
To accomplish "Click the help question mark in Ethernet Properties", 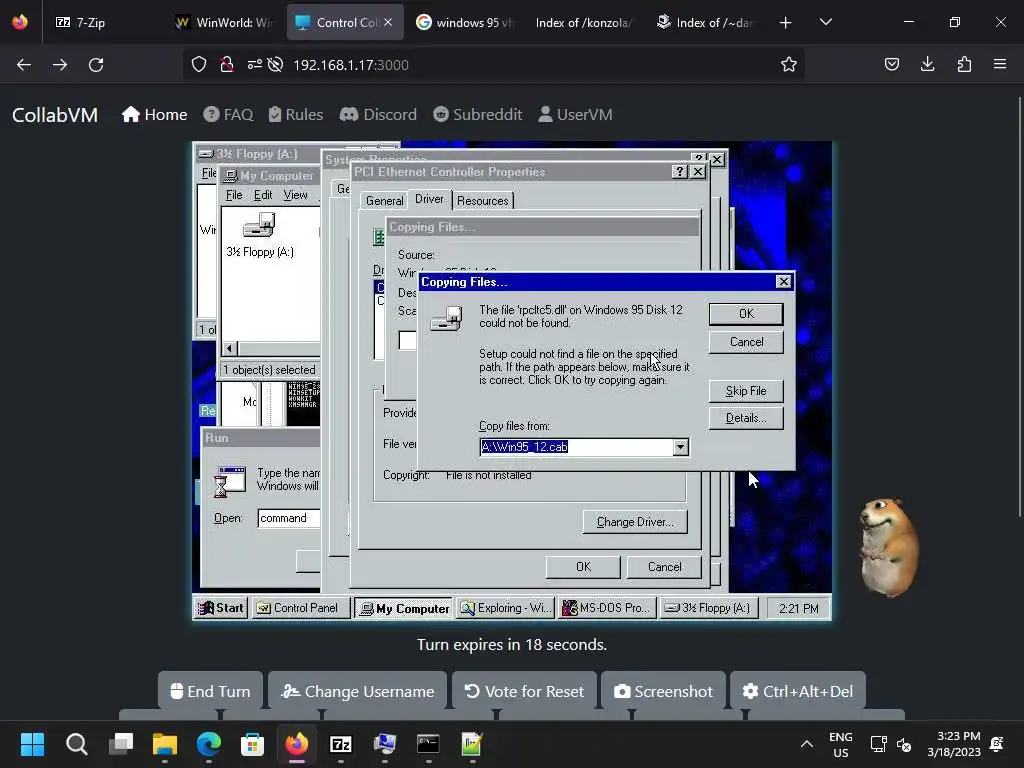I will coord(679,172).
